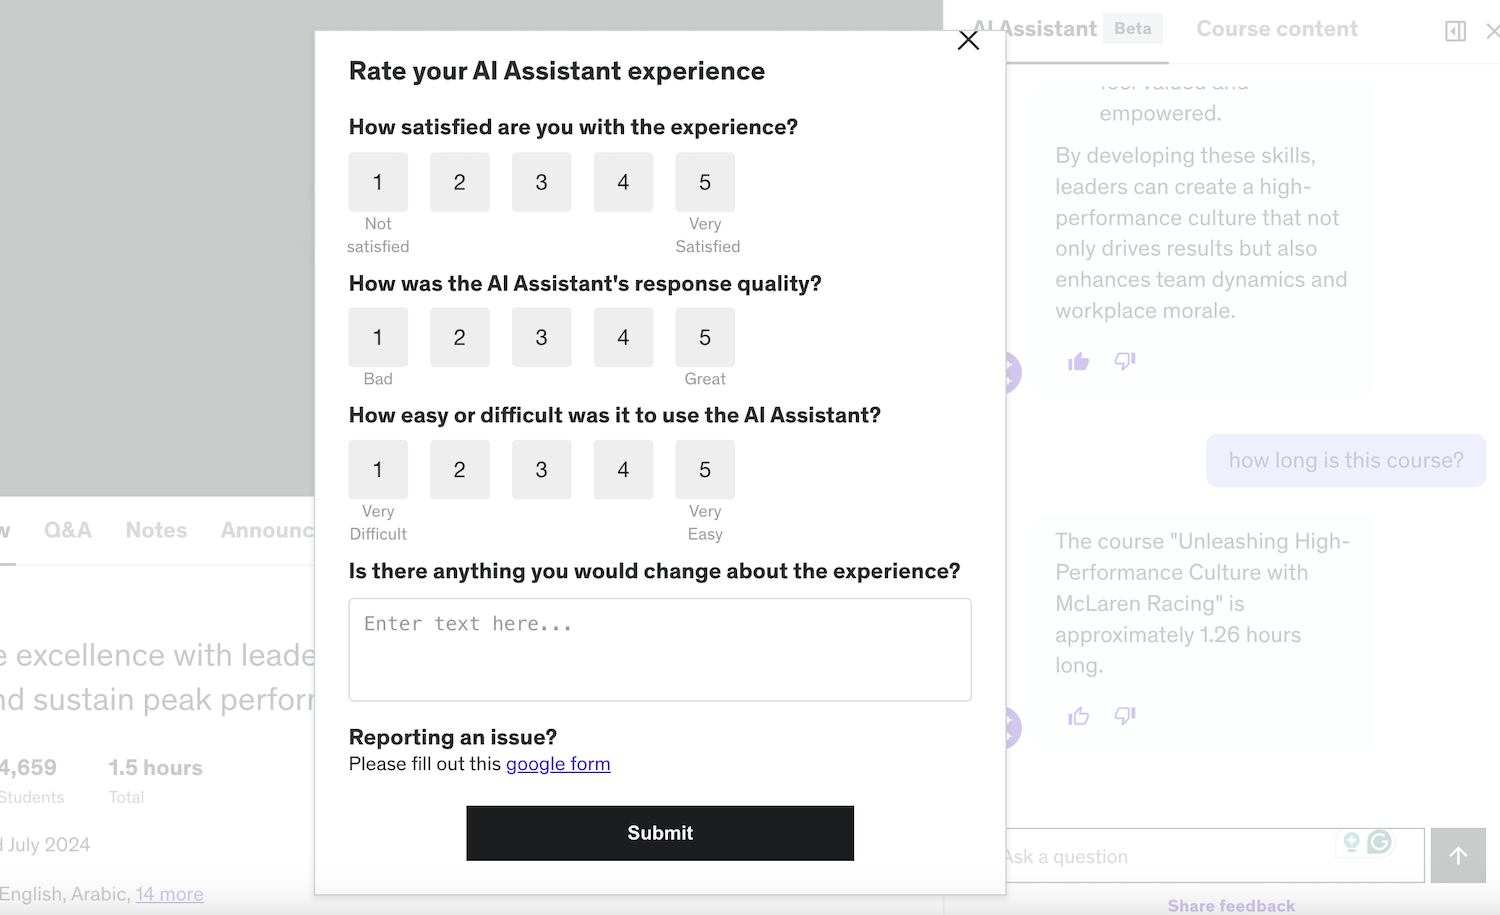
Task: Rate response quality 2
Action: tap(460, 338)
